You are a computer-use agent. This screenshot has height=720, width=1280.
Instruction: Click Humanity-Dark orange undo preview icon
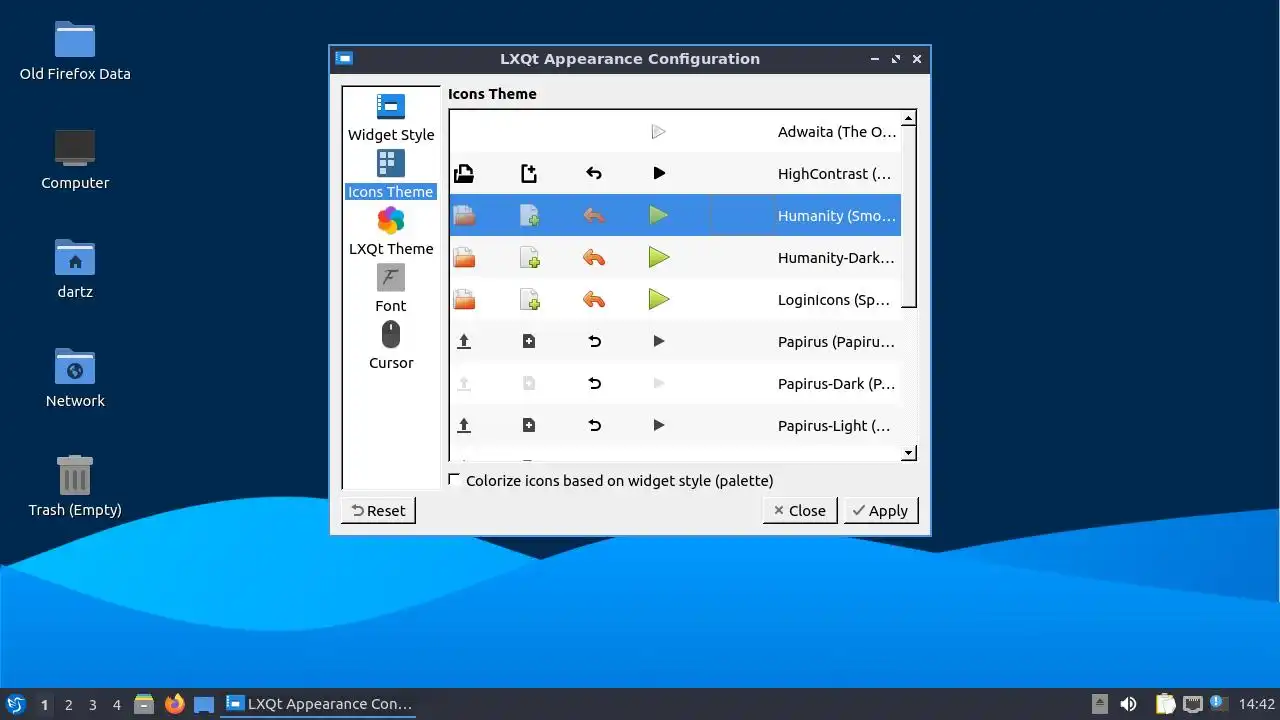click(594, 258)
